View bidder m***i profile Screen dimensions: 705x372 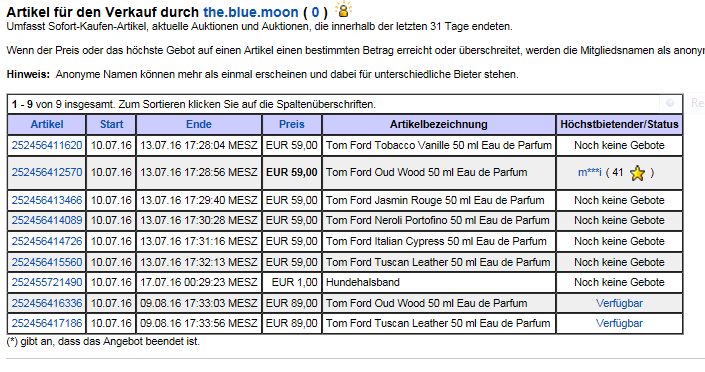[589, 172]
